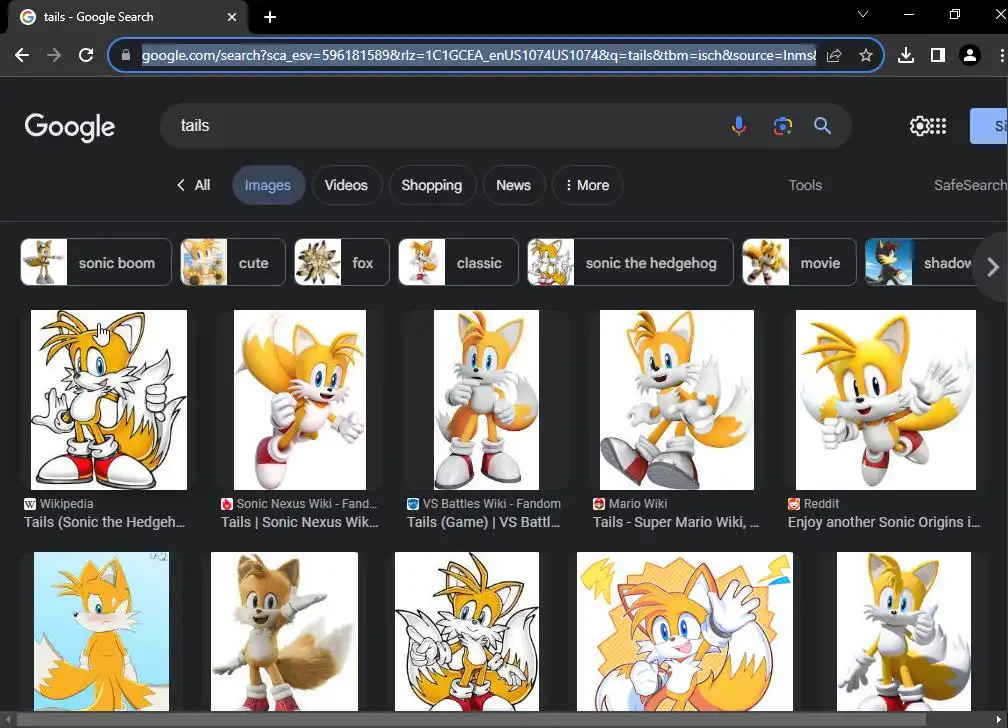1008x728 pixels.
Task: Filter by the 'classic' chip
Action: 458,262
